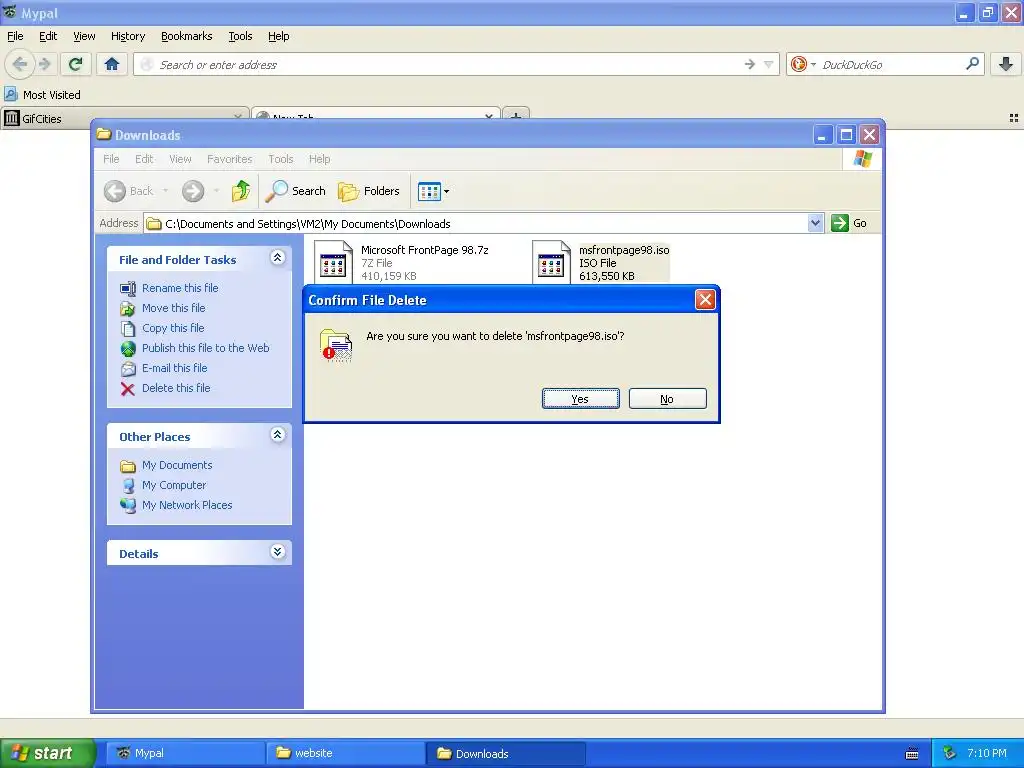Open the Mypal Bookmarks menu

[x=187, y=36]
